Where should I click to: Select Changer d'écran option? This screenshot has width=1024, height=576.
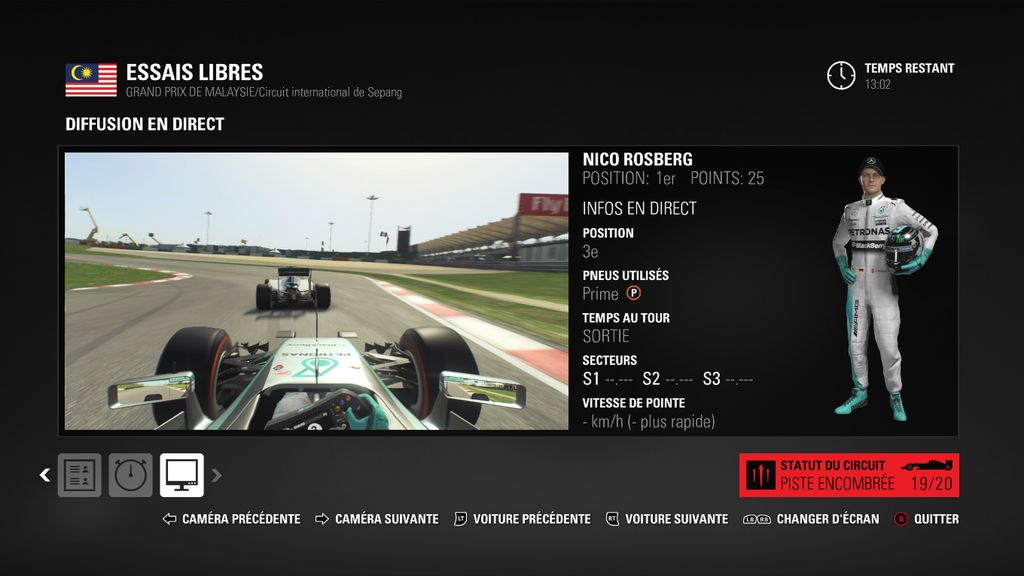pos(827,519)
